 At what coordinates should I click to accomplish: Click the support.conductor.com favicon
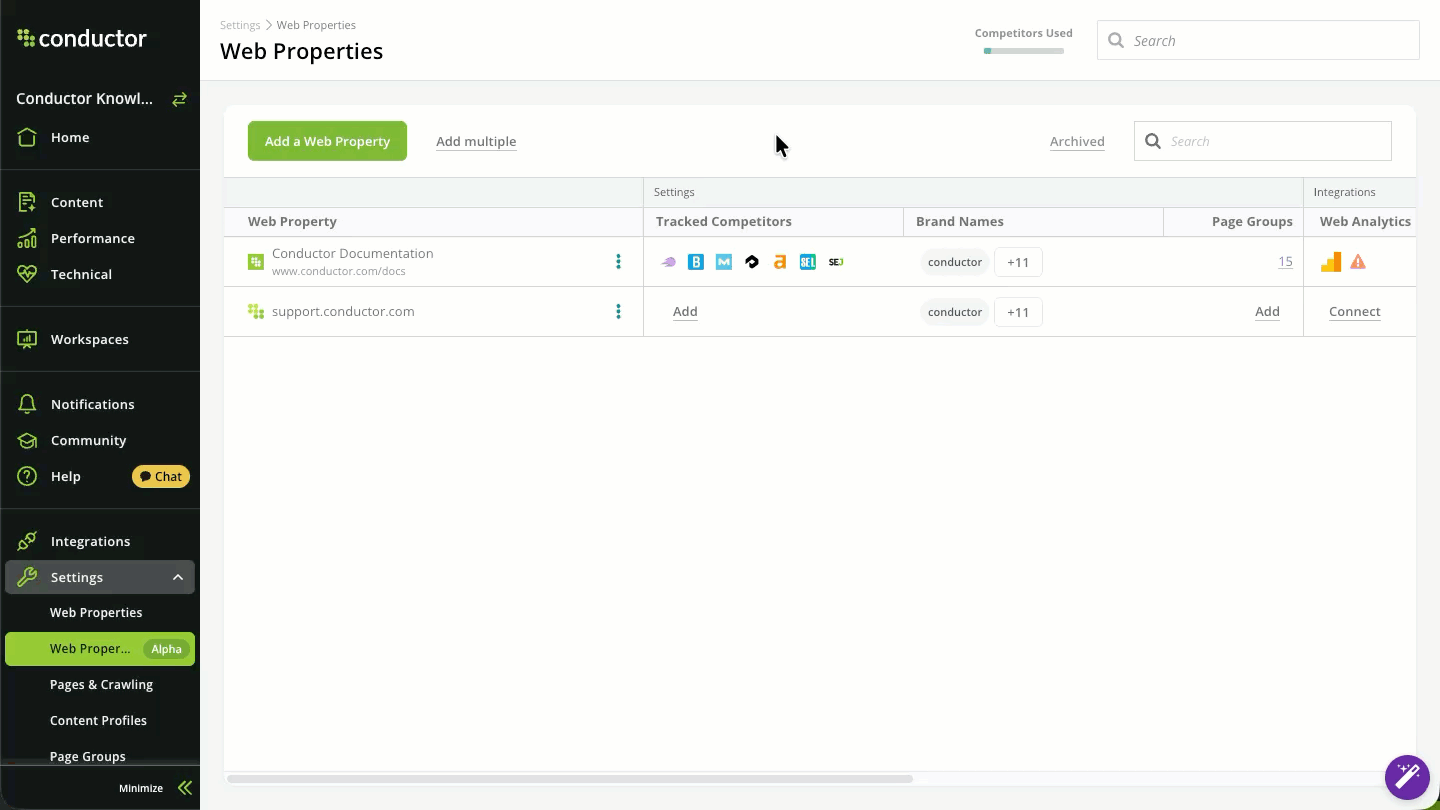click(x=256, y=312)
